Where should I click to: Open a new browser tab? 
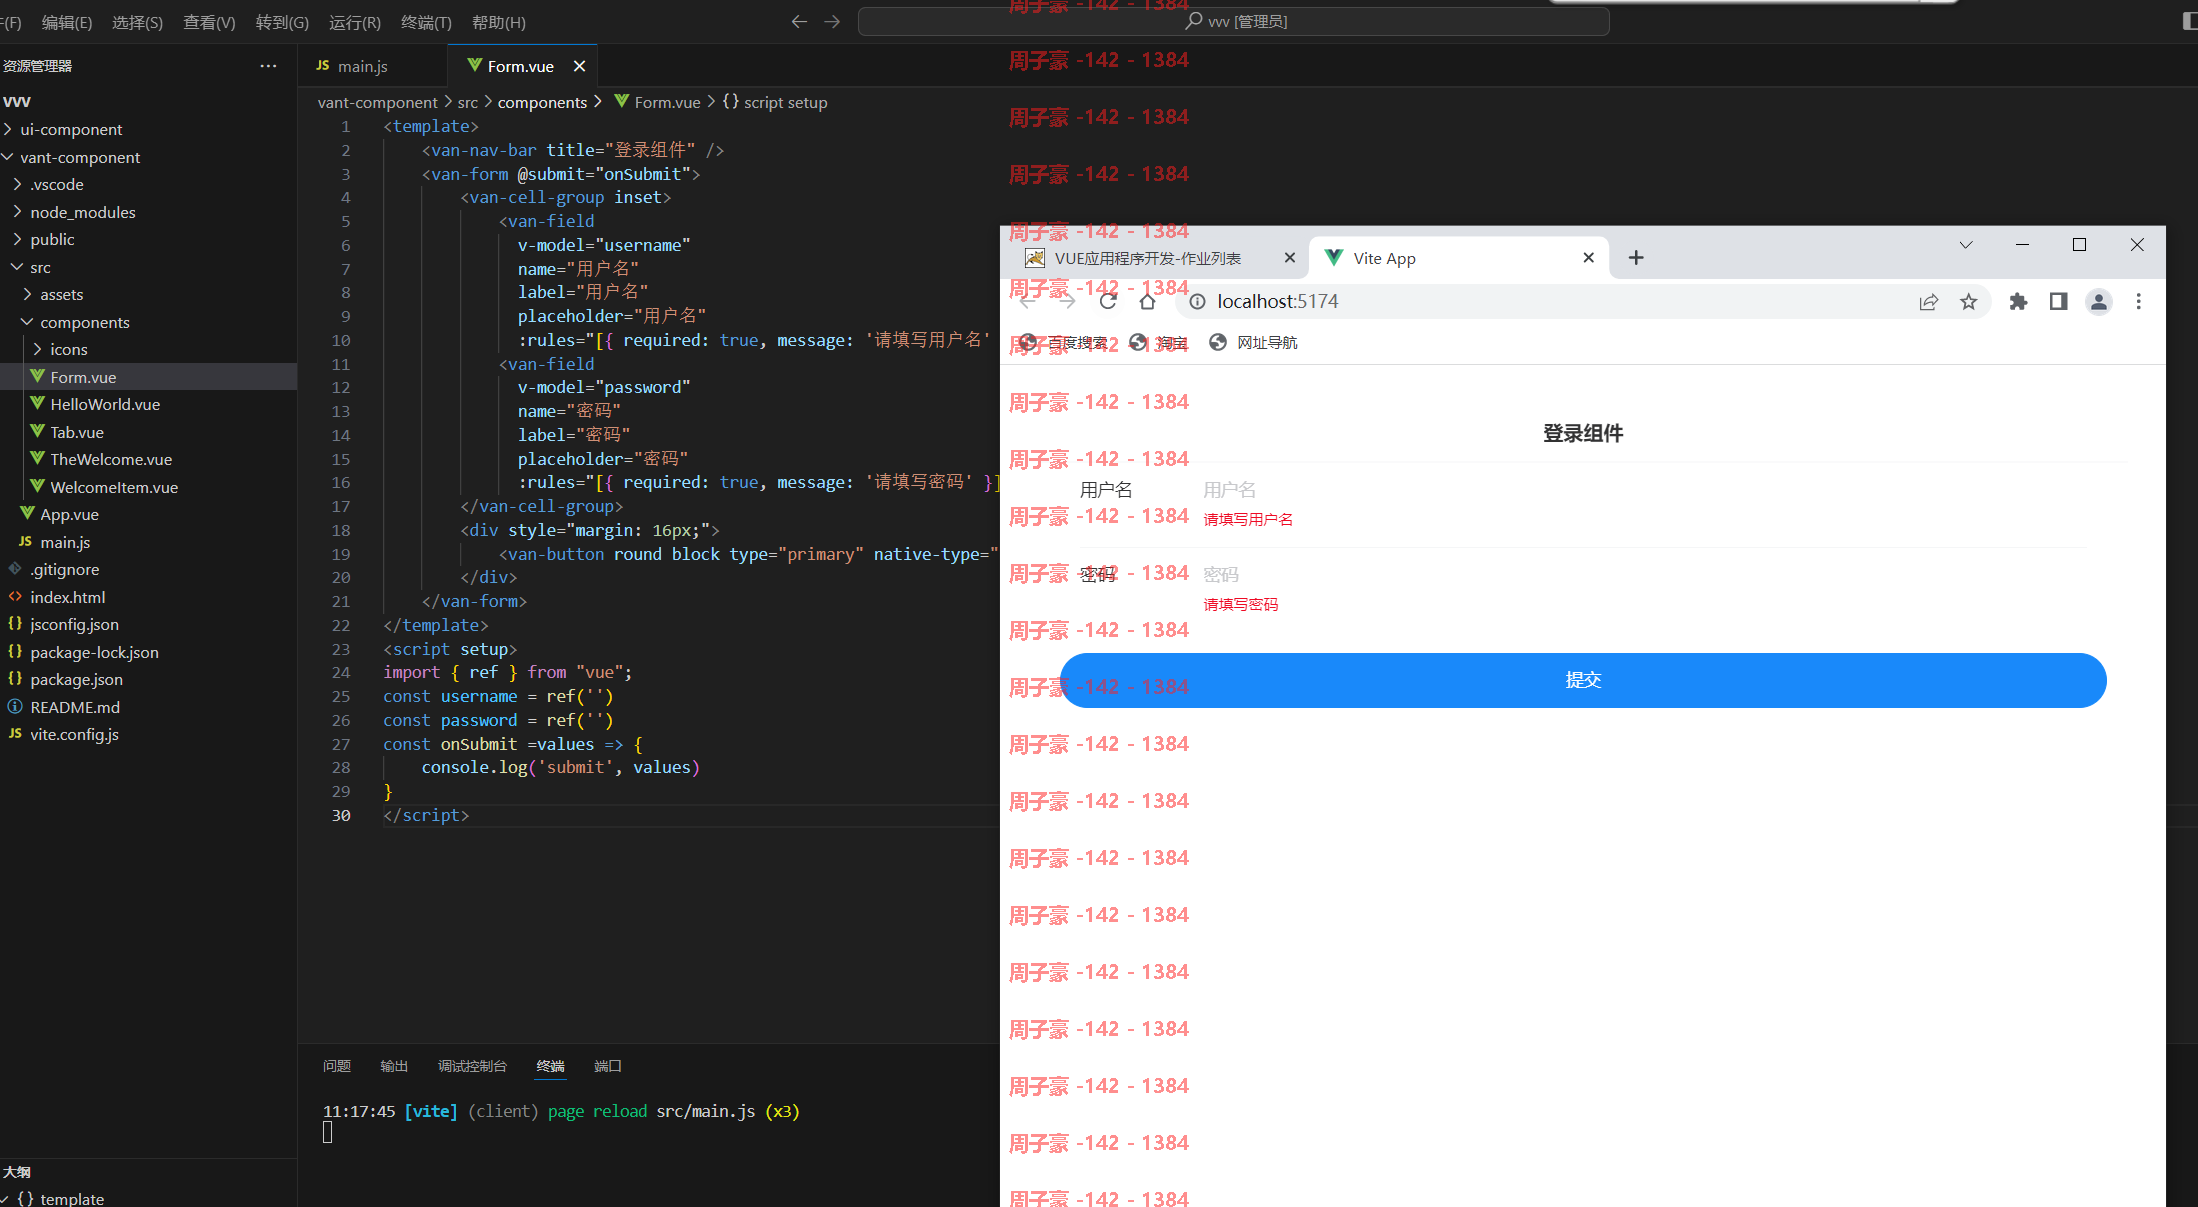click(x=1636, y=258)
